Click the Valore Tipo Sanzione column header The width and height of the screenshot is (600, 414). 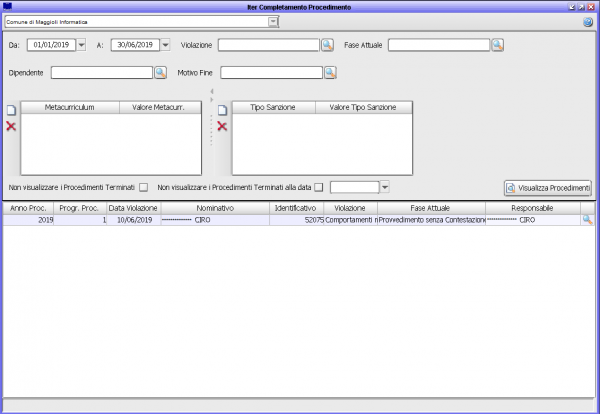(x=364, y=108)
